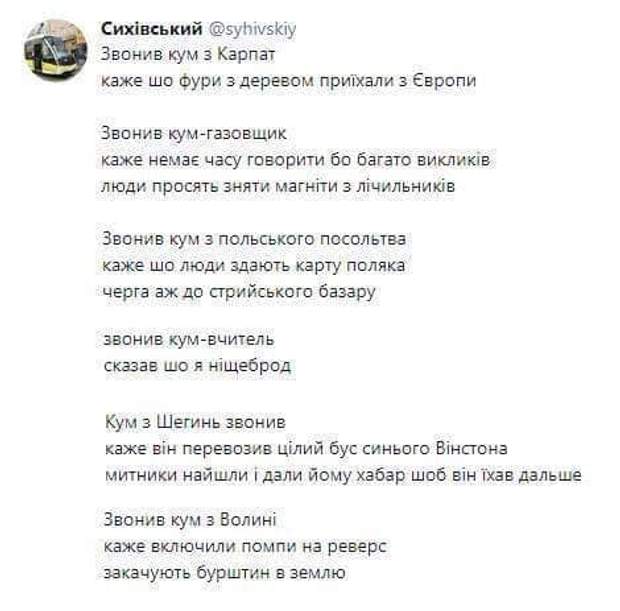Click the line 'каже немає часу говорити'
The image size is (620, 611).
tap(295, 159)
